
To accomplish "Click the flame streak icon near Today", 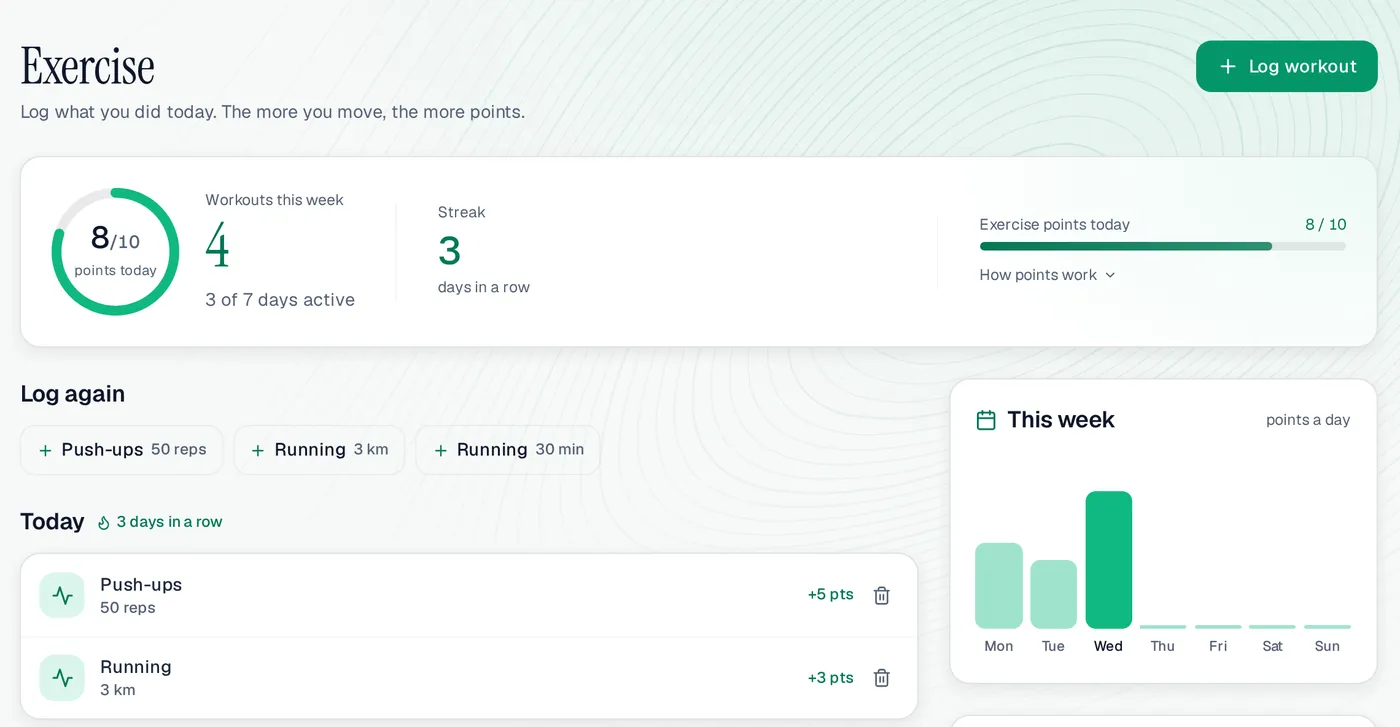I will pyautogui.click(x=104, y=522).
